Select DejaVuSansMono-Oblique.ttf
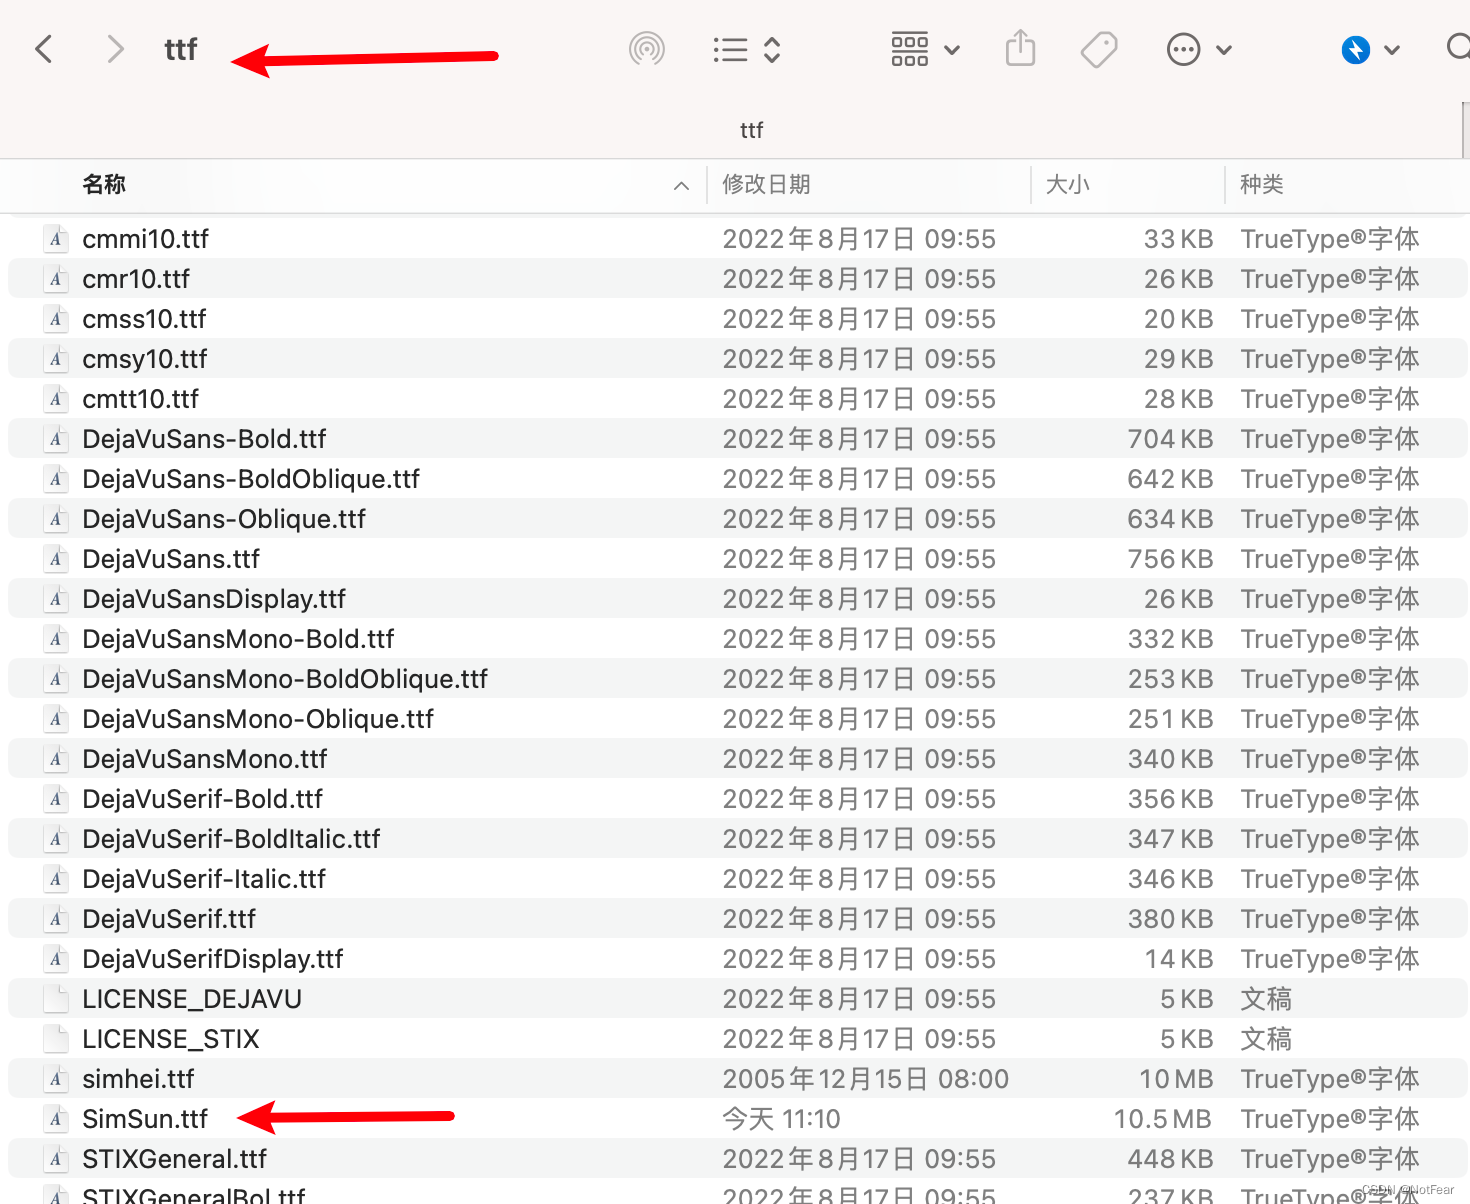1470x1204 pixels. (x=738, y=719)
